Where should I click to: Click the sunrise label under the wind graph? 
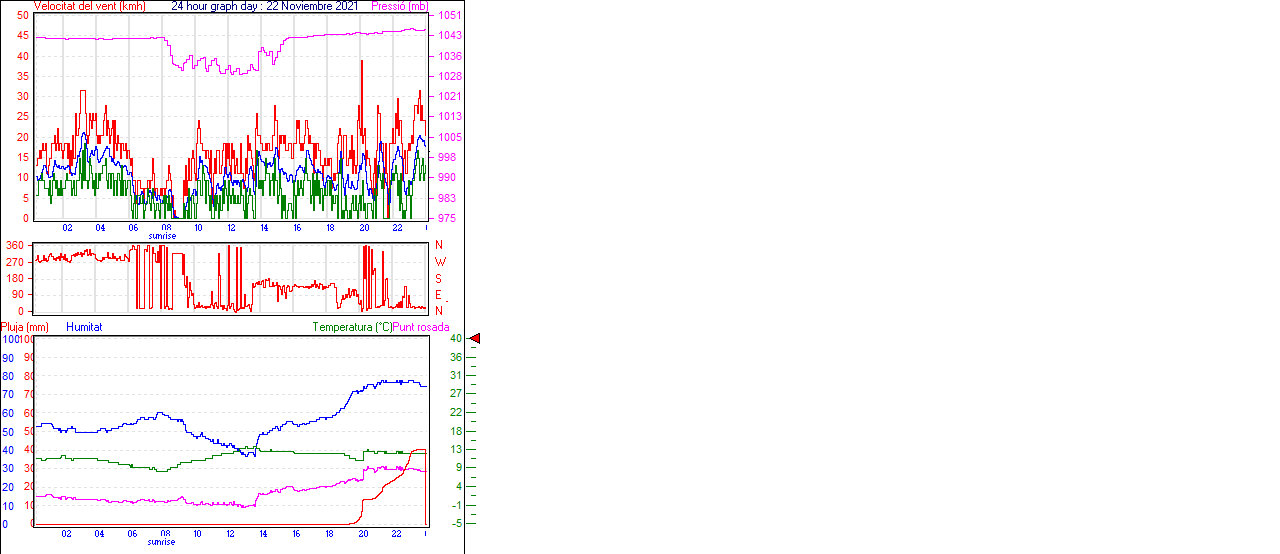(162, 236)
